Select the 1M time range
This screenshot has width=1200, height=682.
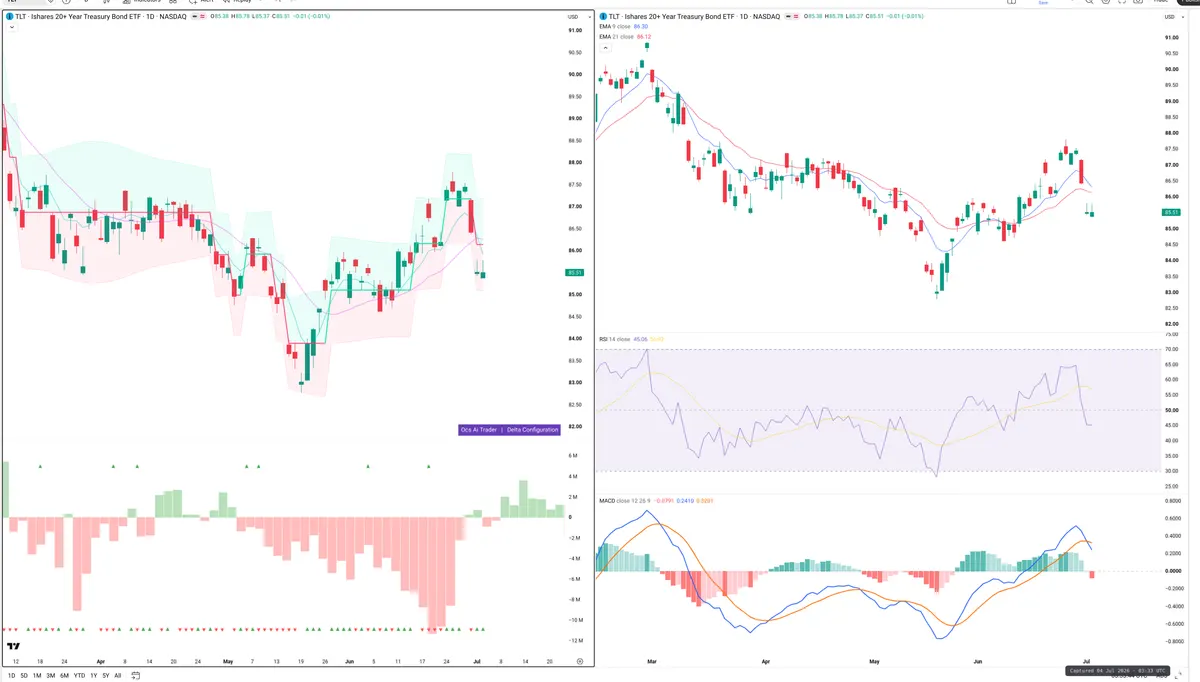tap(37, 676)
